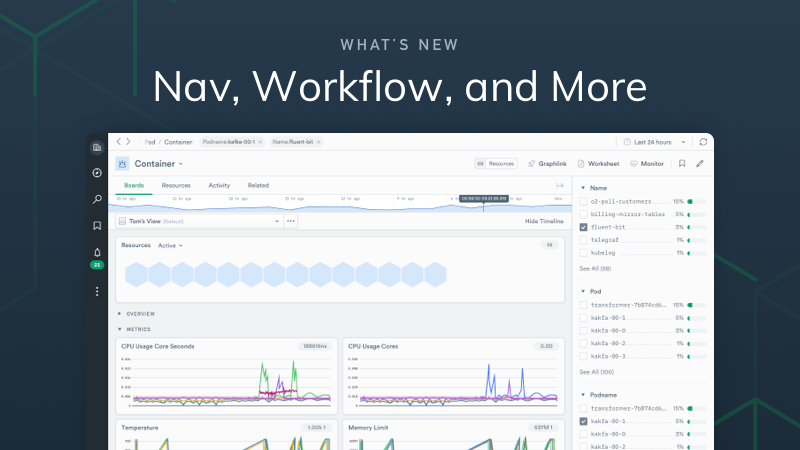Image resolution: width=800 pixels, height=450 pixels.
Task: Go forward with right chevron arrow
Action: [128, 142]
